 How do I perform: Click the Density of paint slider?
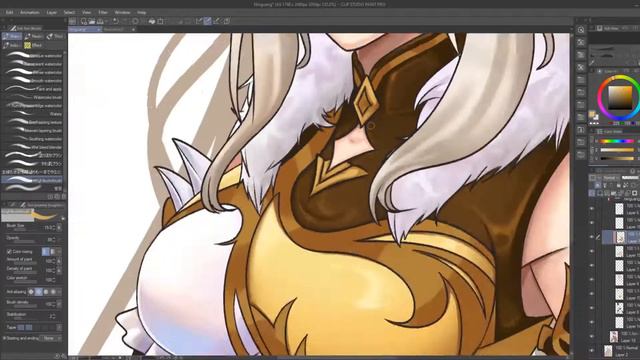[x=25, y=273]
